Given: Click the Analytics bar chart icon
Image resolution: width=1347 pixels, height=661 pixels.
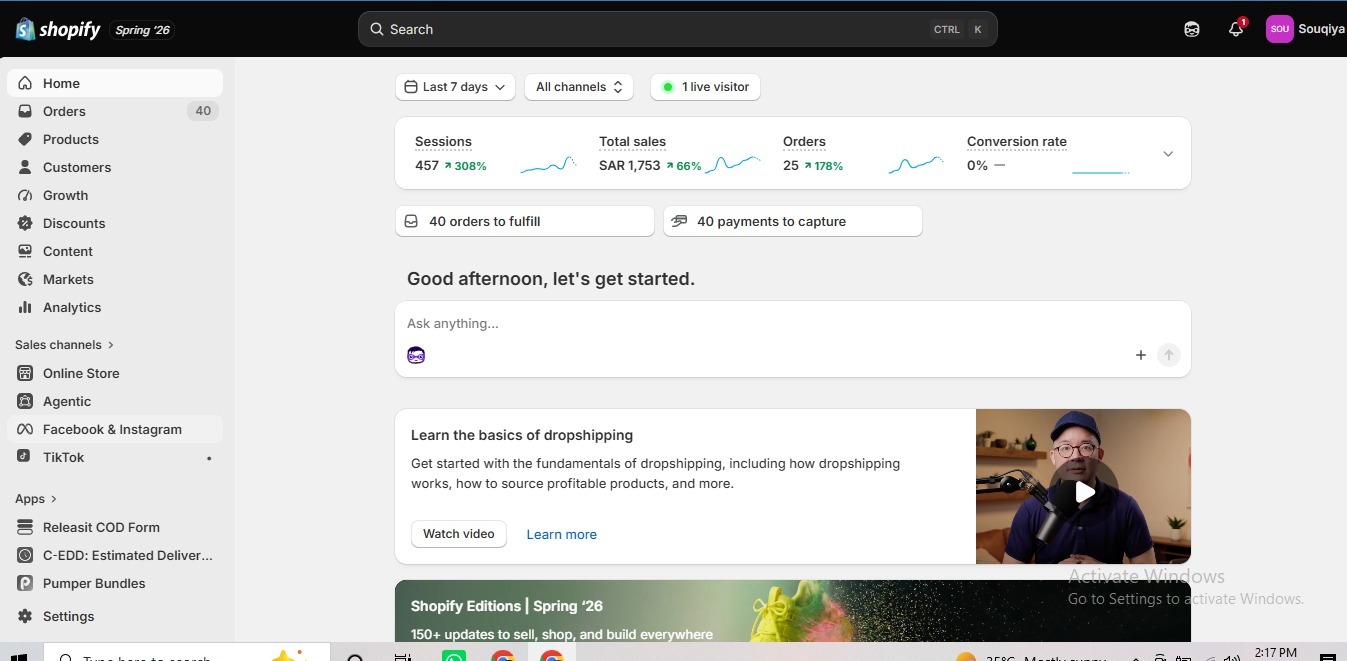Looking at the screenshot, I should click(25, 307).
